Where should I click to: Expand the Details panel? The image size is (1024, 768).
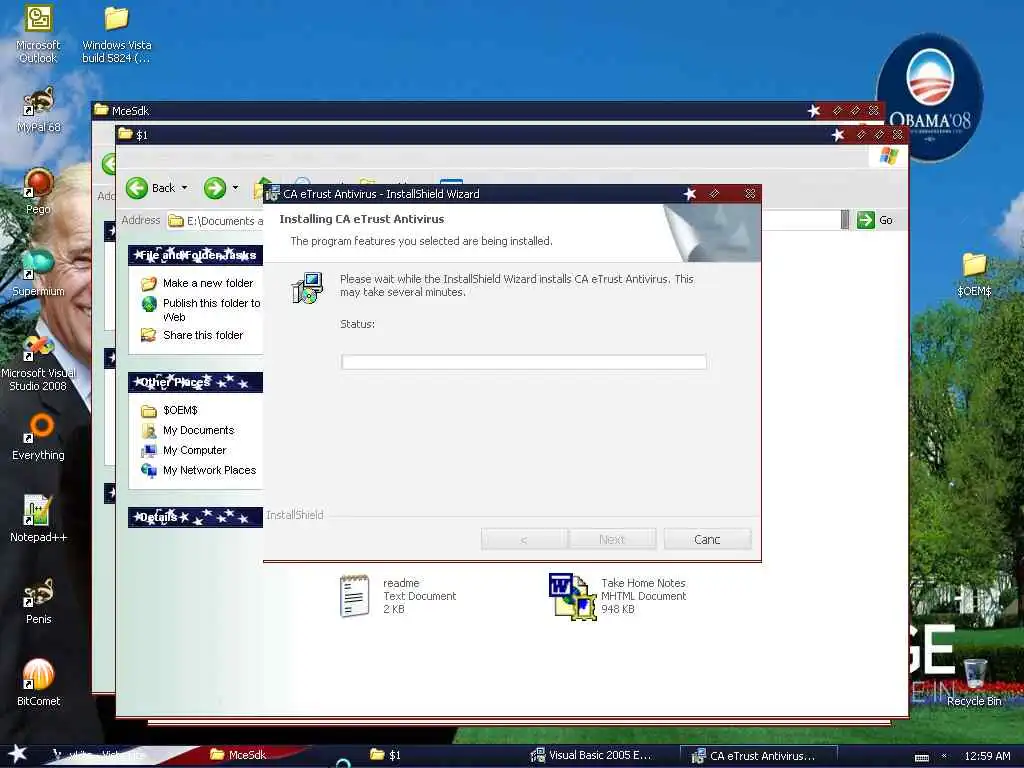(x=195, y=517)
